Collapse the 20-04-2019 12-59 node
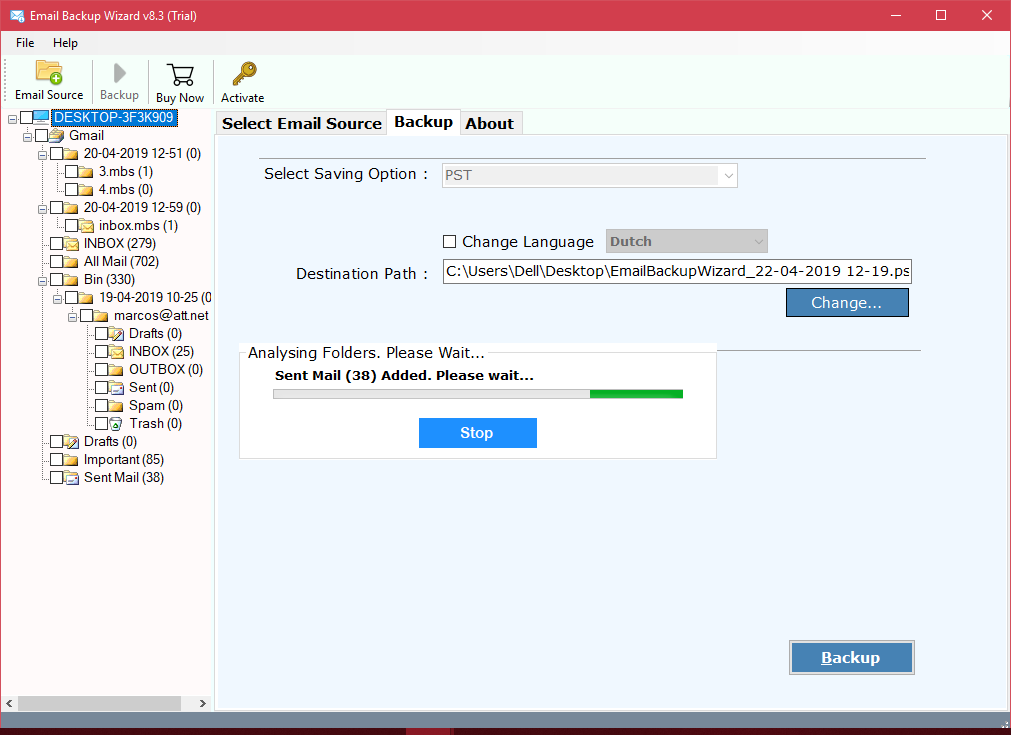The height and width of the screenshot is (735, 1011). [x=43, y=210]
